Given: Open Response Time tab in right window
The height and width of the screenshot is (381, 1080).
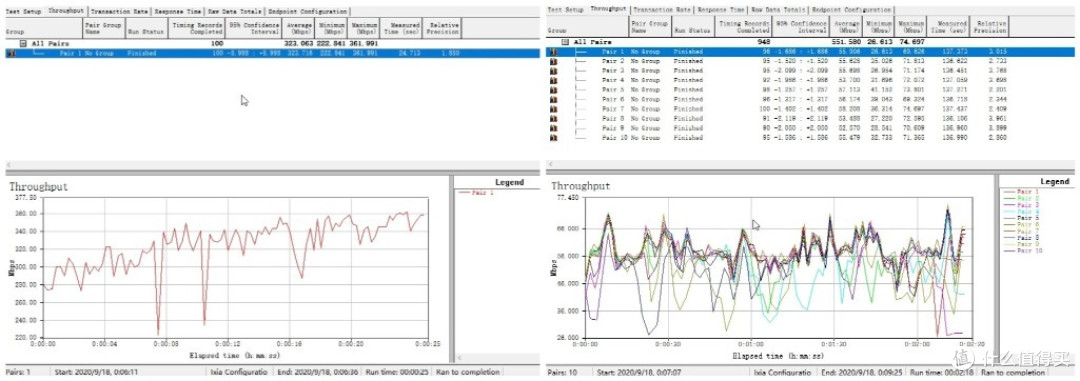Looking at the screenshot, I should click(720, 10).
